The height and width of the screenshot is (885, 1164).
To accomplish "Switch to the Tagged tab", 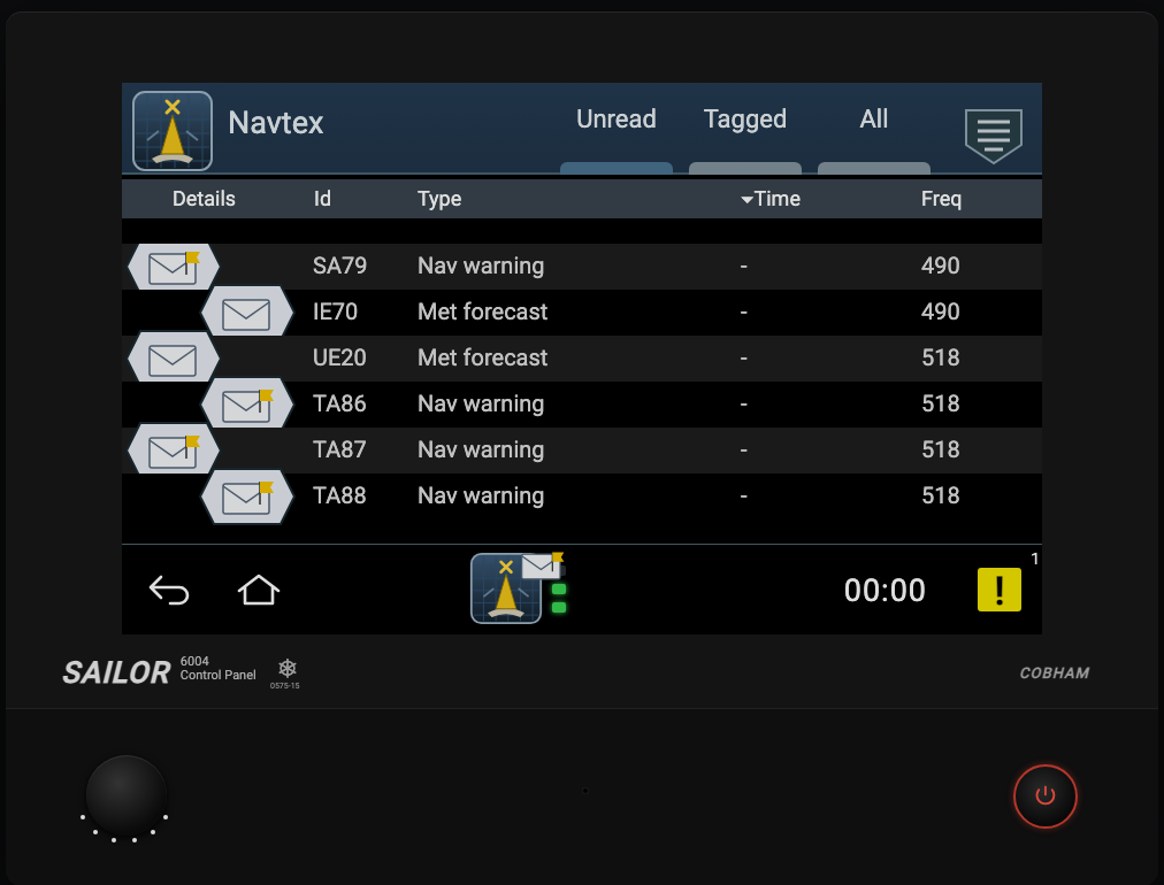I will (745, 119).
